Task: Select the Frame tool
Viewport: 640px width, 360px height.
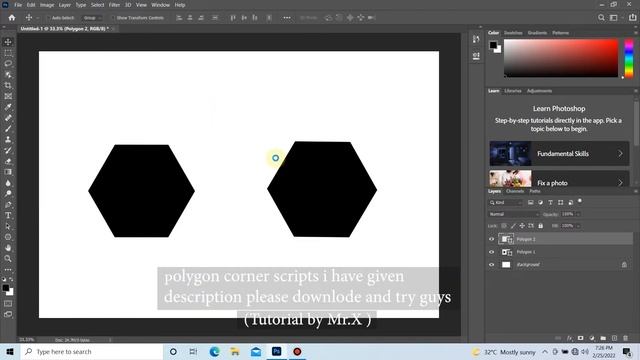Action: pos(8,96)
